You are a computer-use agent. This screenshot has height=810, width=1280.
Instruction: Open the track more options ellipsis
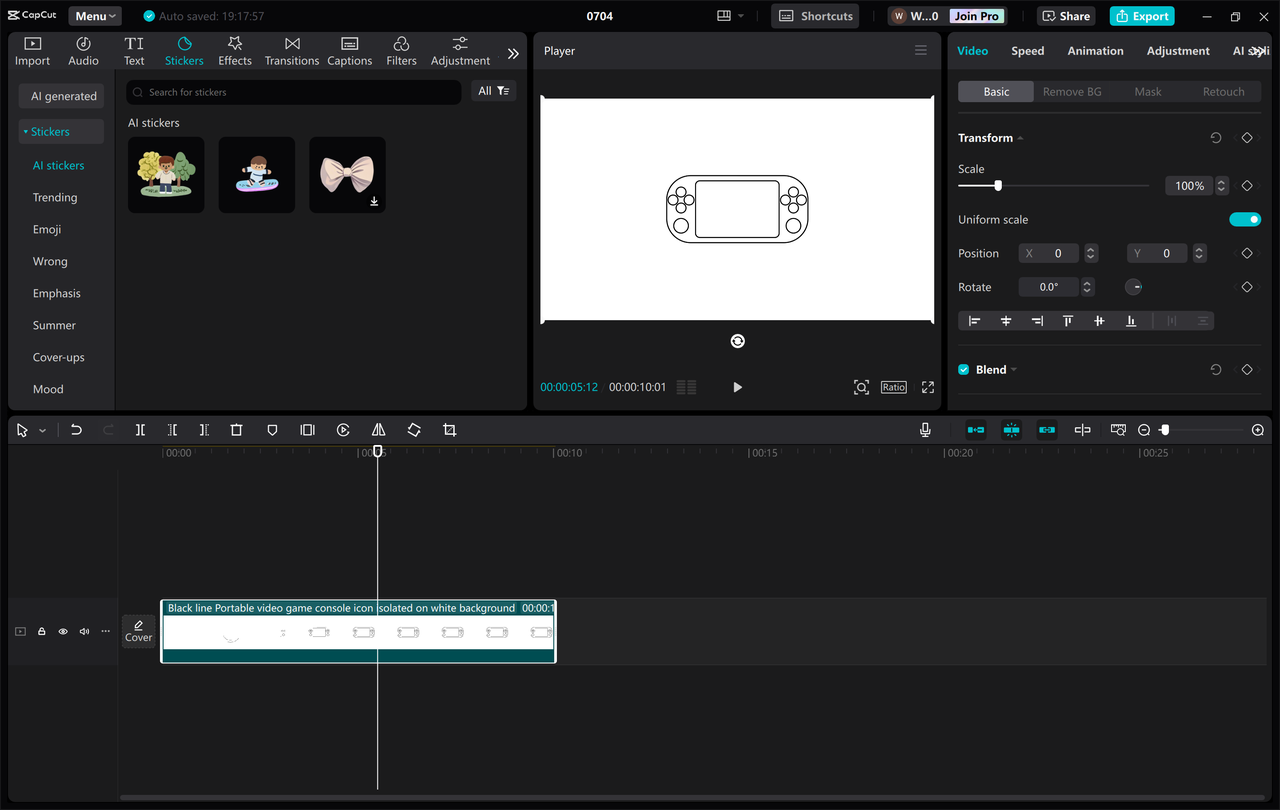point(105,632)
